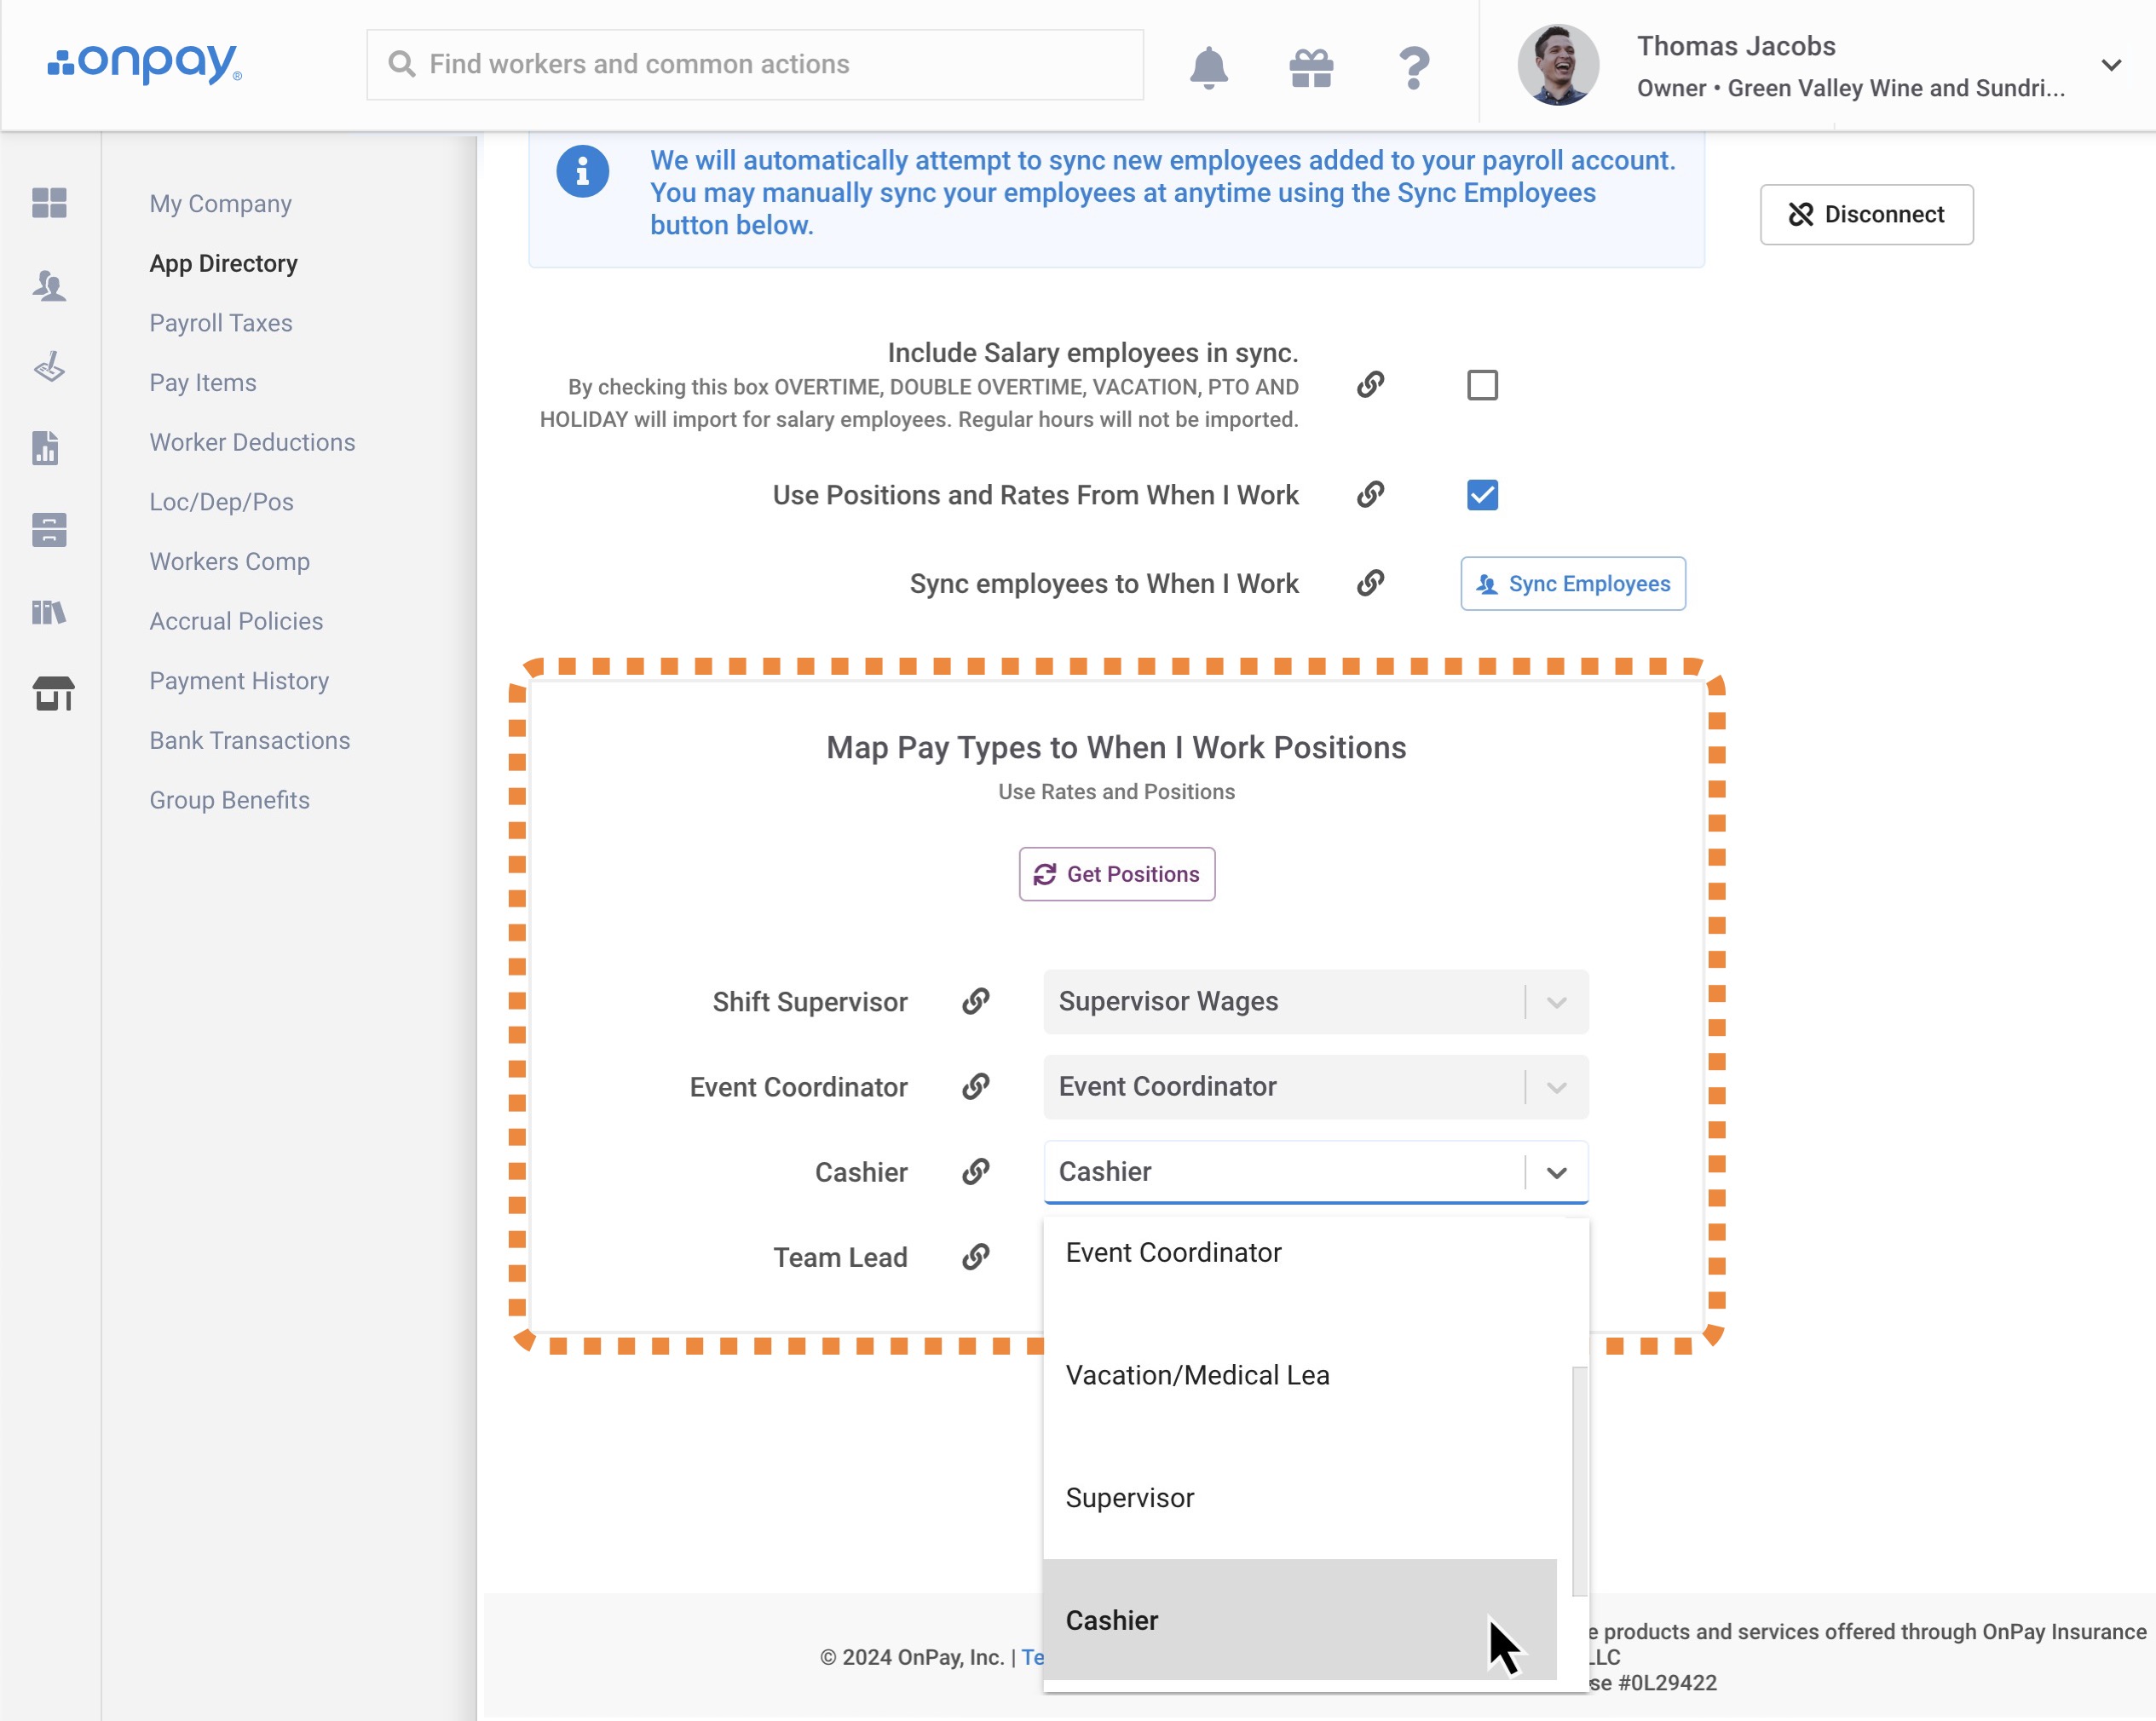The image size is (2156, 1721).
Task: Choose Vacation/Medical Lea option
Action: tap(1300, 1376)
